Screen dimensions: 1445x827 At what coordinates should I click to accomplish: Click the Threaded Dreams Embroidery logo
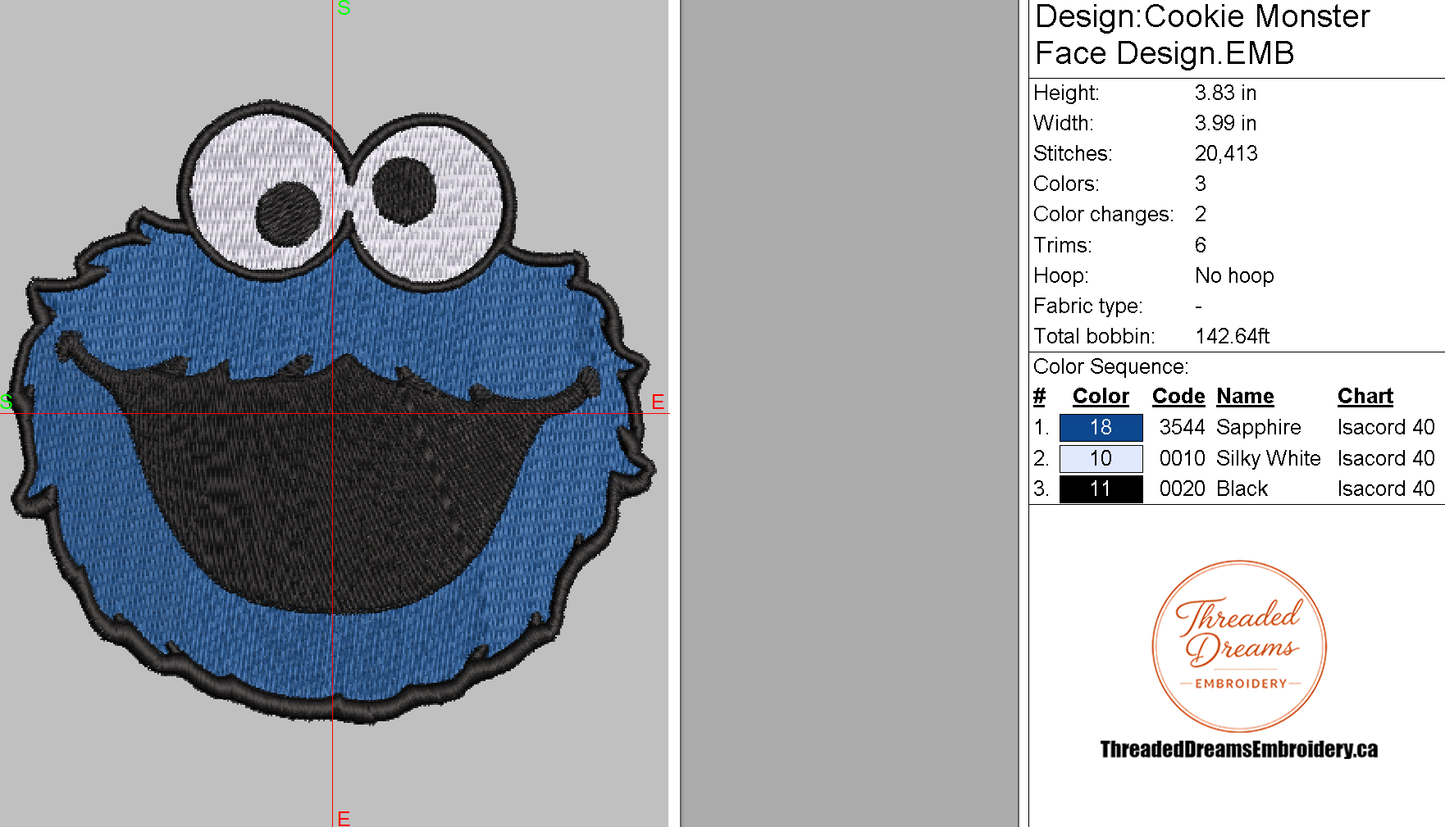pyautogui.click(x=1239, y=647)
